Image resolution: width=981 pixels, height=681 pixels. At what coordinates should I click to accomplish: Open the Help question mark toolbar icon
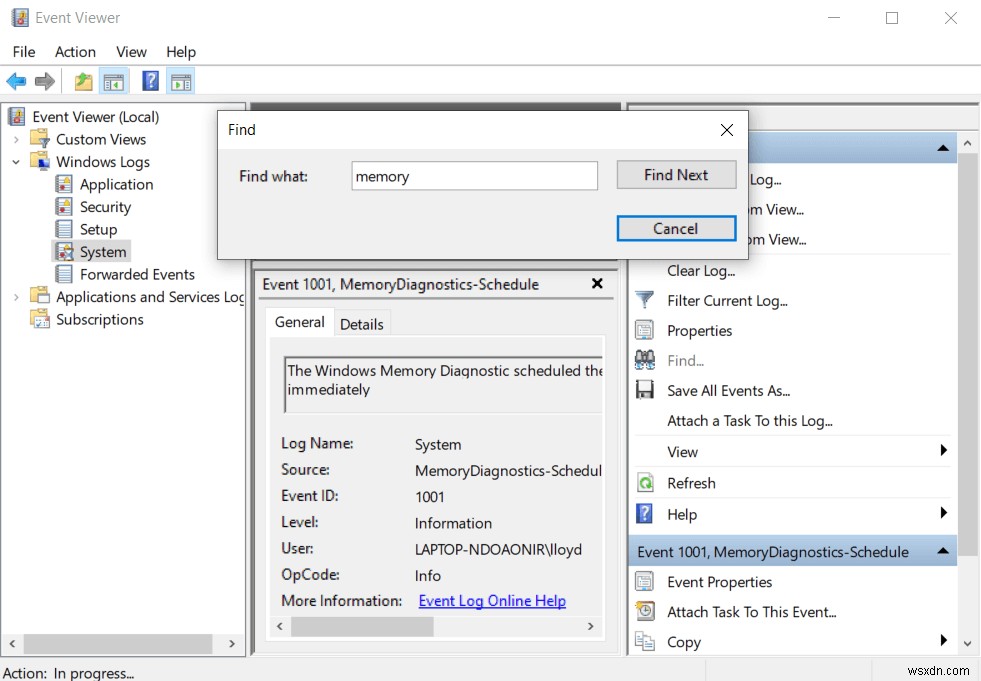point(149,81)
